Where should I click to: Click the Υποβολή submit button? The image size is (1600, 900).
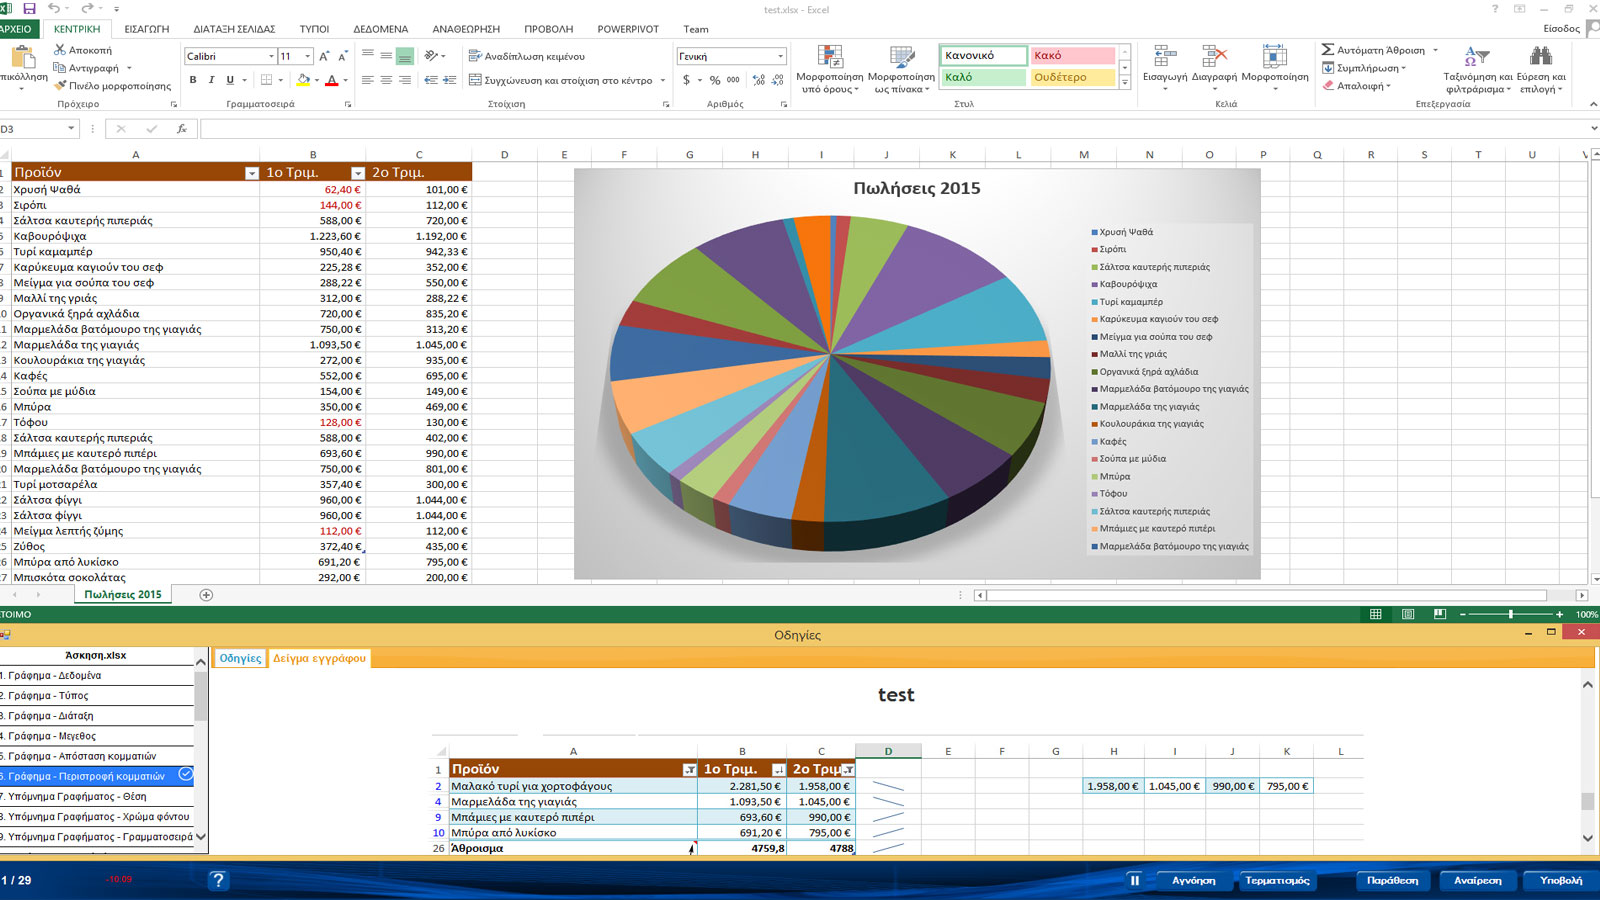coord(1560,880)
